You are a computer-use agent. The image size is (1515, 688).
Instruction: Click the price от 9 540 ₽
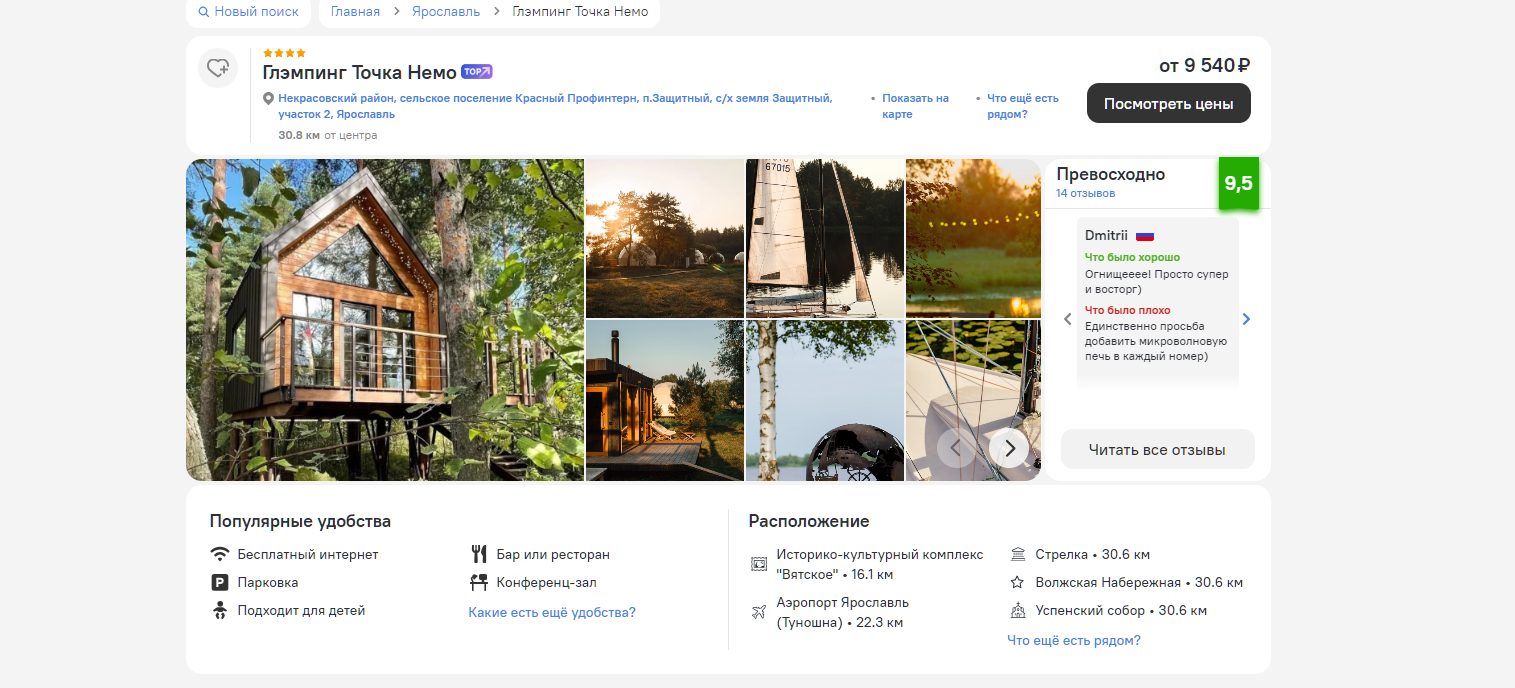[x=1205, y=65]
